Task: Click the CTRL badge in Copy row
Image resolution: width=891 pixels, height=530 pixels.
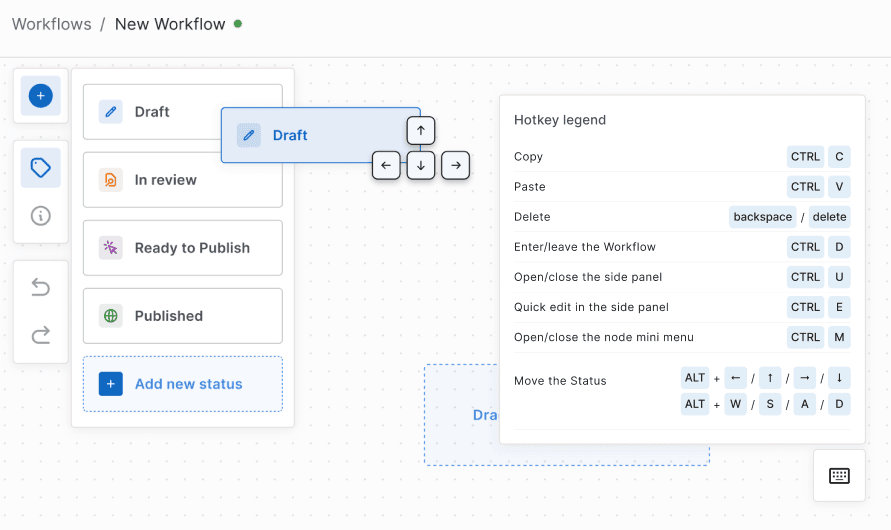Action: [x=805, y=157]
